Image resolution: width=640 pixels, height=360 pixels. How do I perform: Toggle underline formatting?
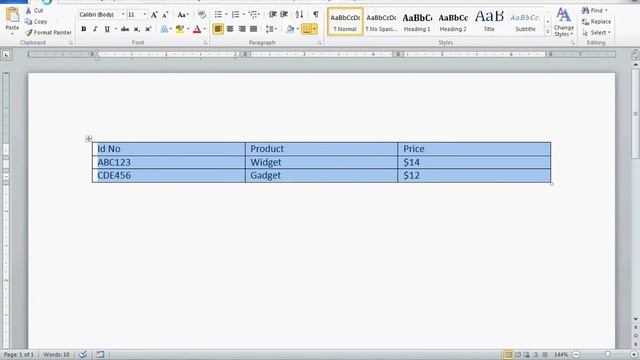coord(107,29)
